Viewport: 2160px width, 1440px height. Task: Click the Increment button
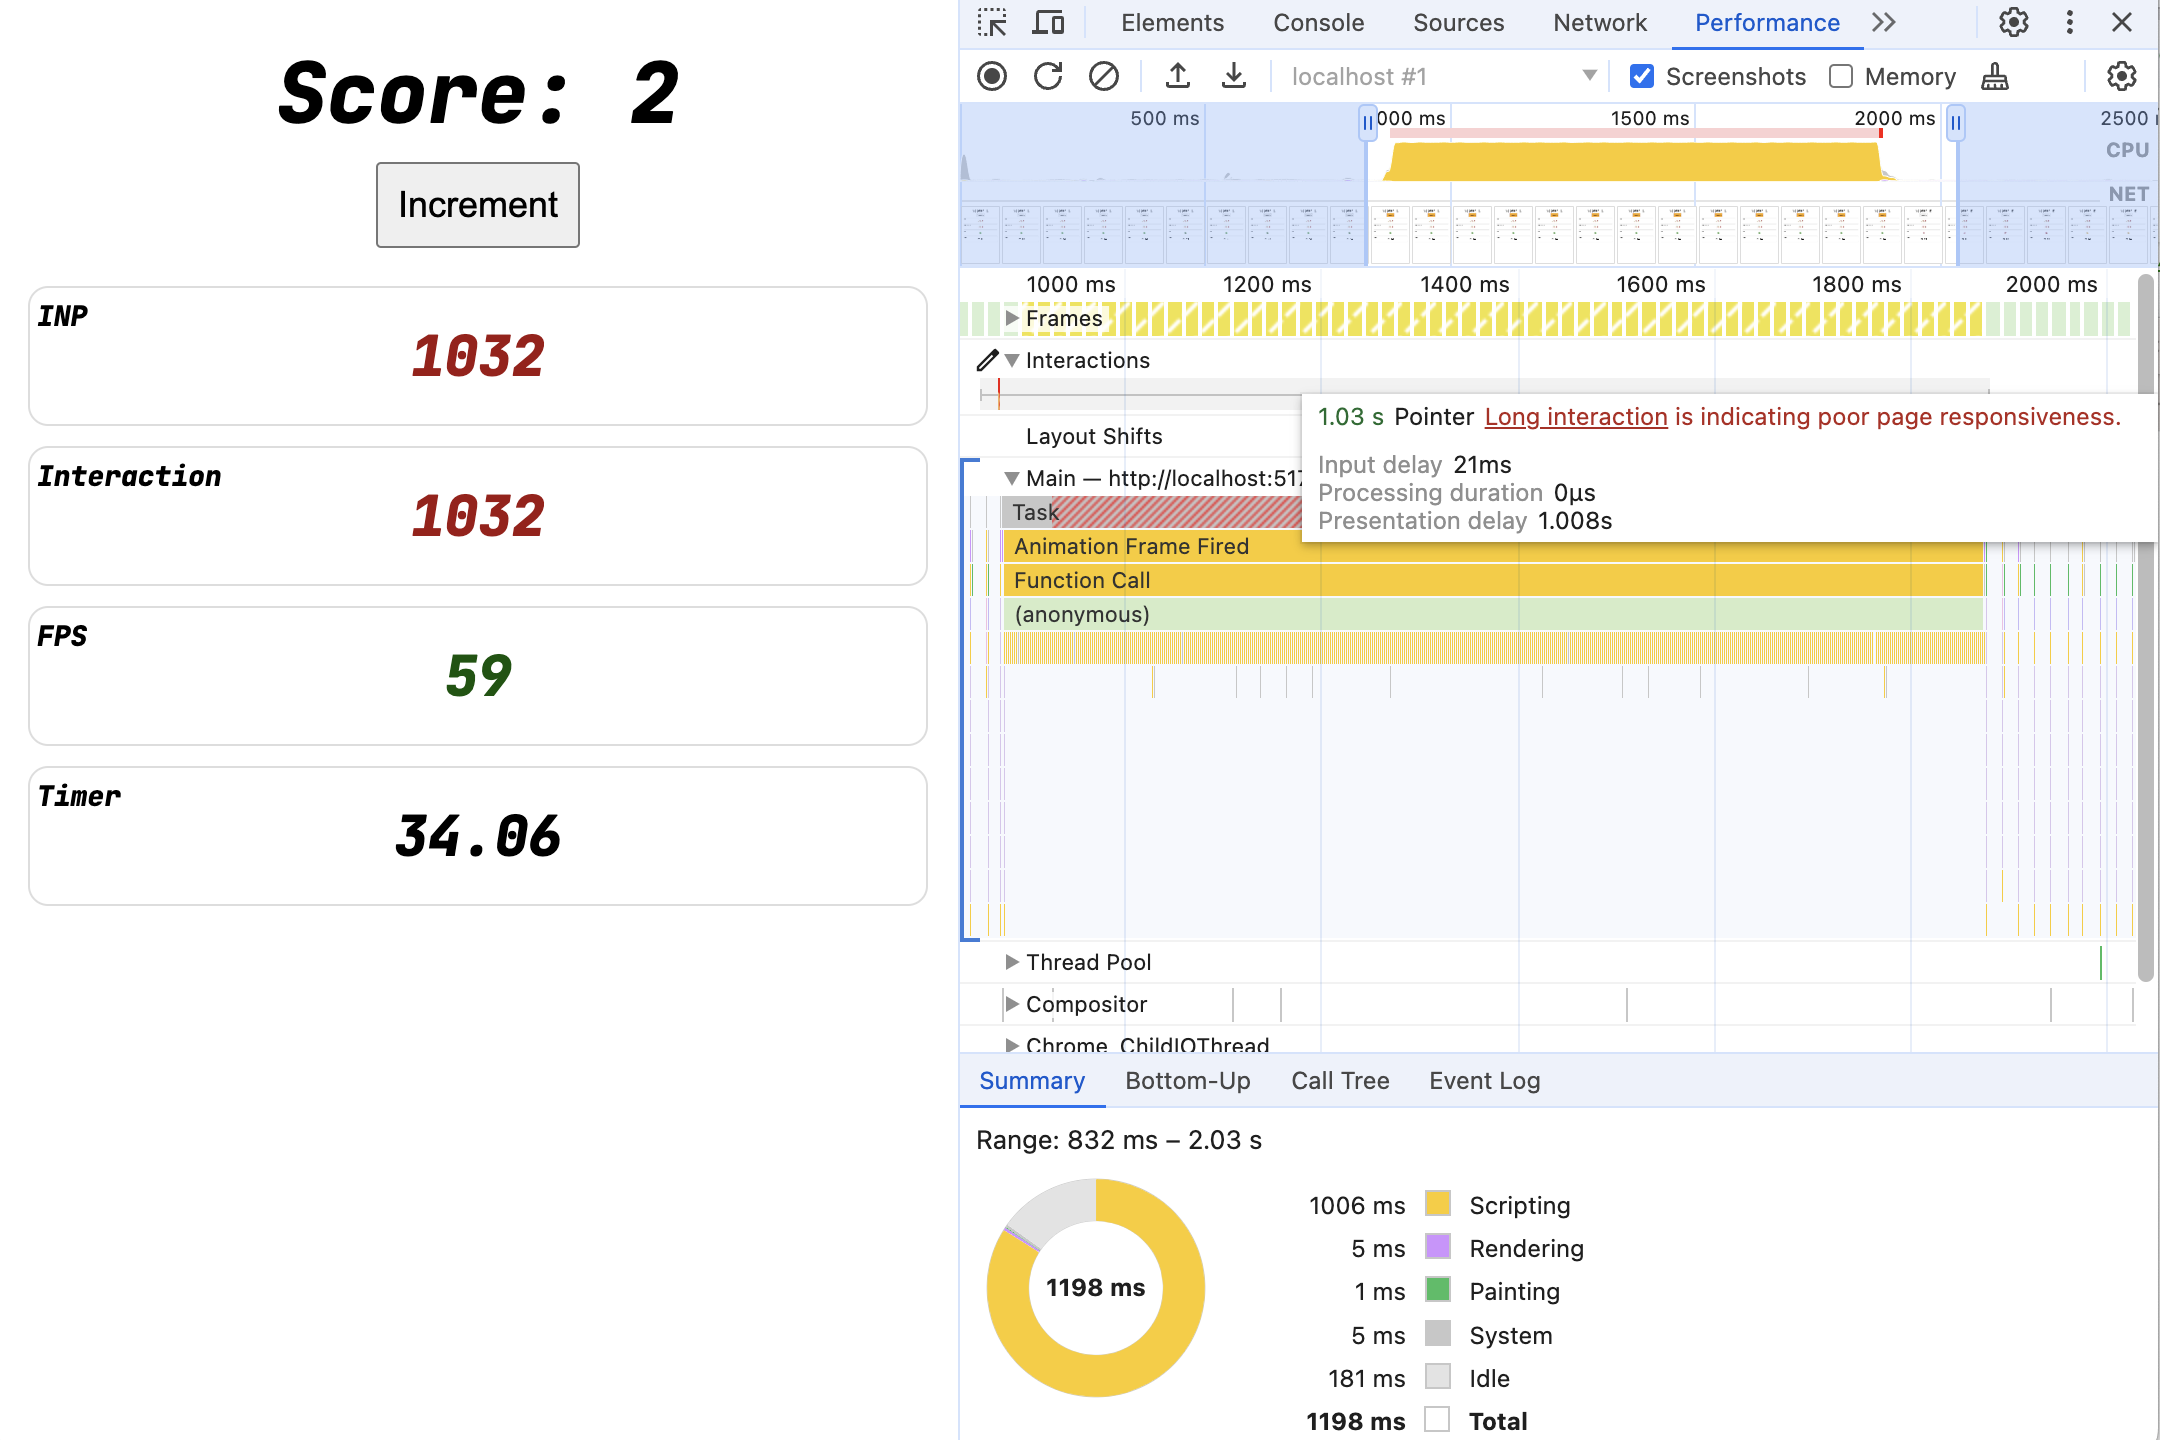pyautogui.click(x=476, y=204)
